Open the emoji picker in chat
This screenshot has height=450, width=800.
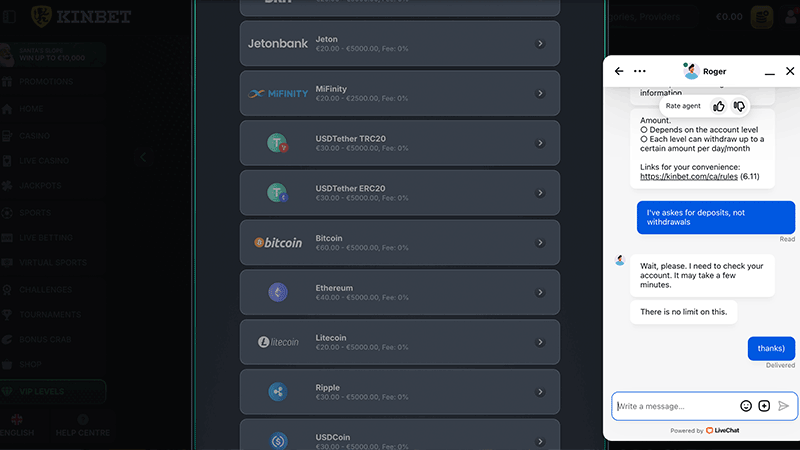tap(746, 406)
